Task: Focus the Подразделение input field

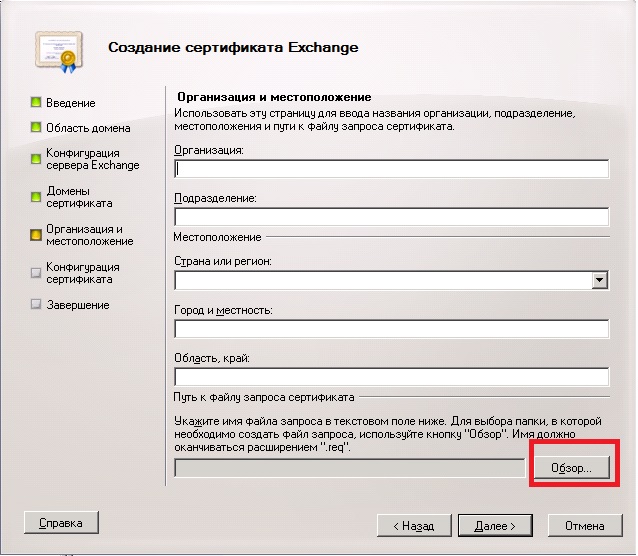Action: pos(391,217)
